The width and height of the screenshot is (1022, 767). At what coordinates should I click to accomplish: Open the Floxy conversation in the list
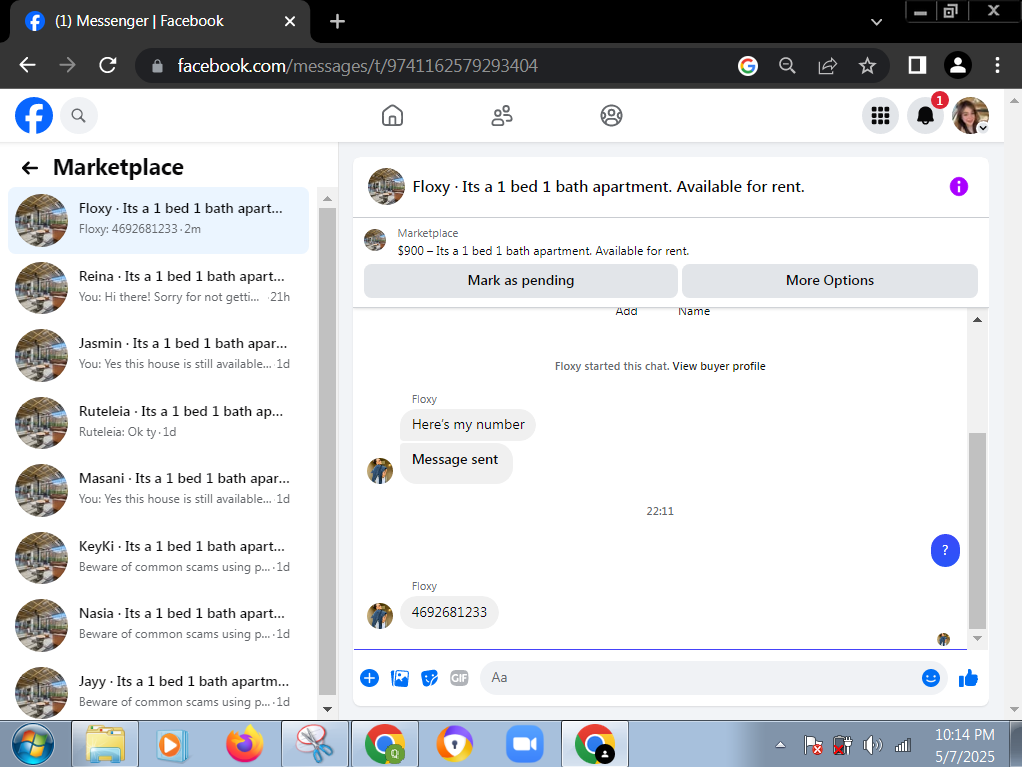[x=158, y=220]
